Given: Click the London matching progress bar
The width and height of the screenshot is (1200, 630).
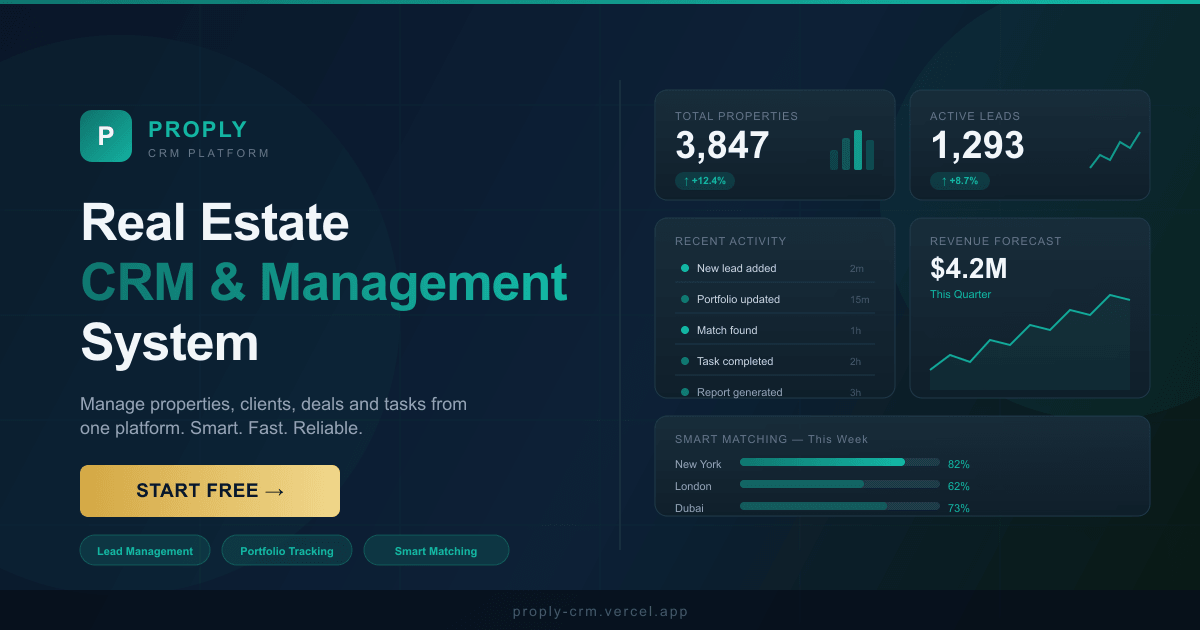Looking at the screenshot, I should (x=840, y=484).
